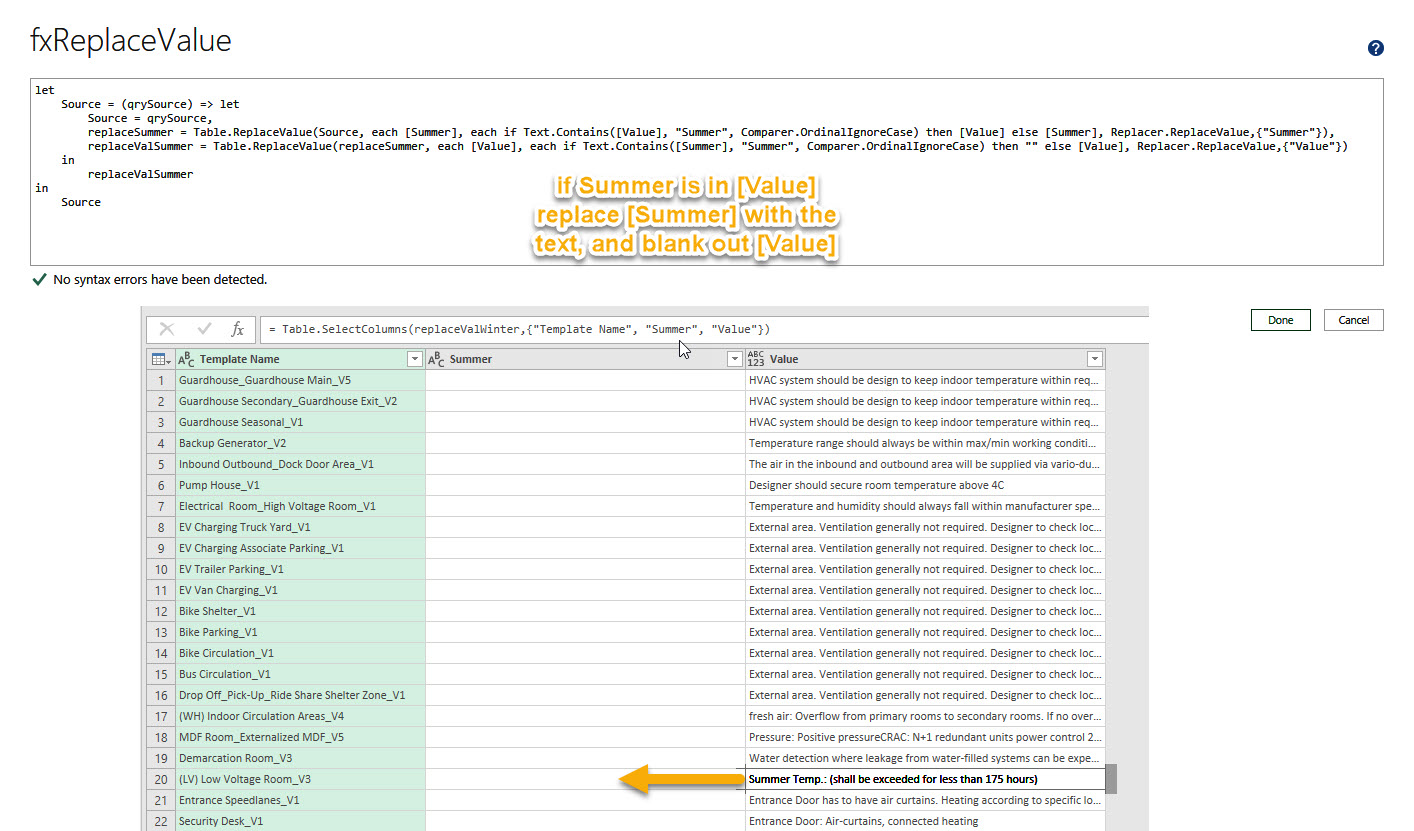
Task: Select the Pump House_V1 cell
Action: [300, 485]
